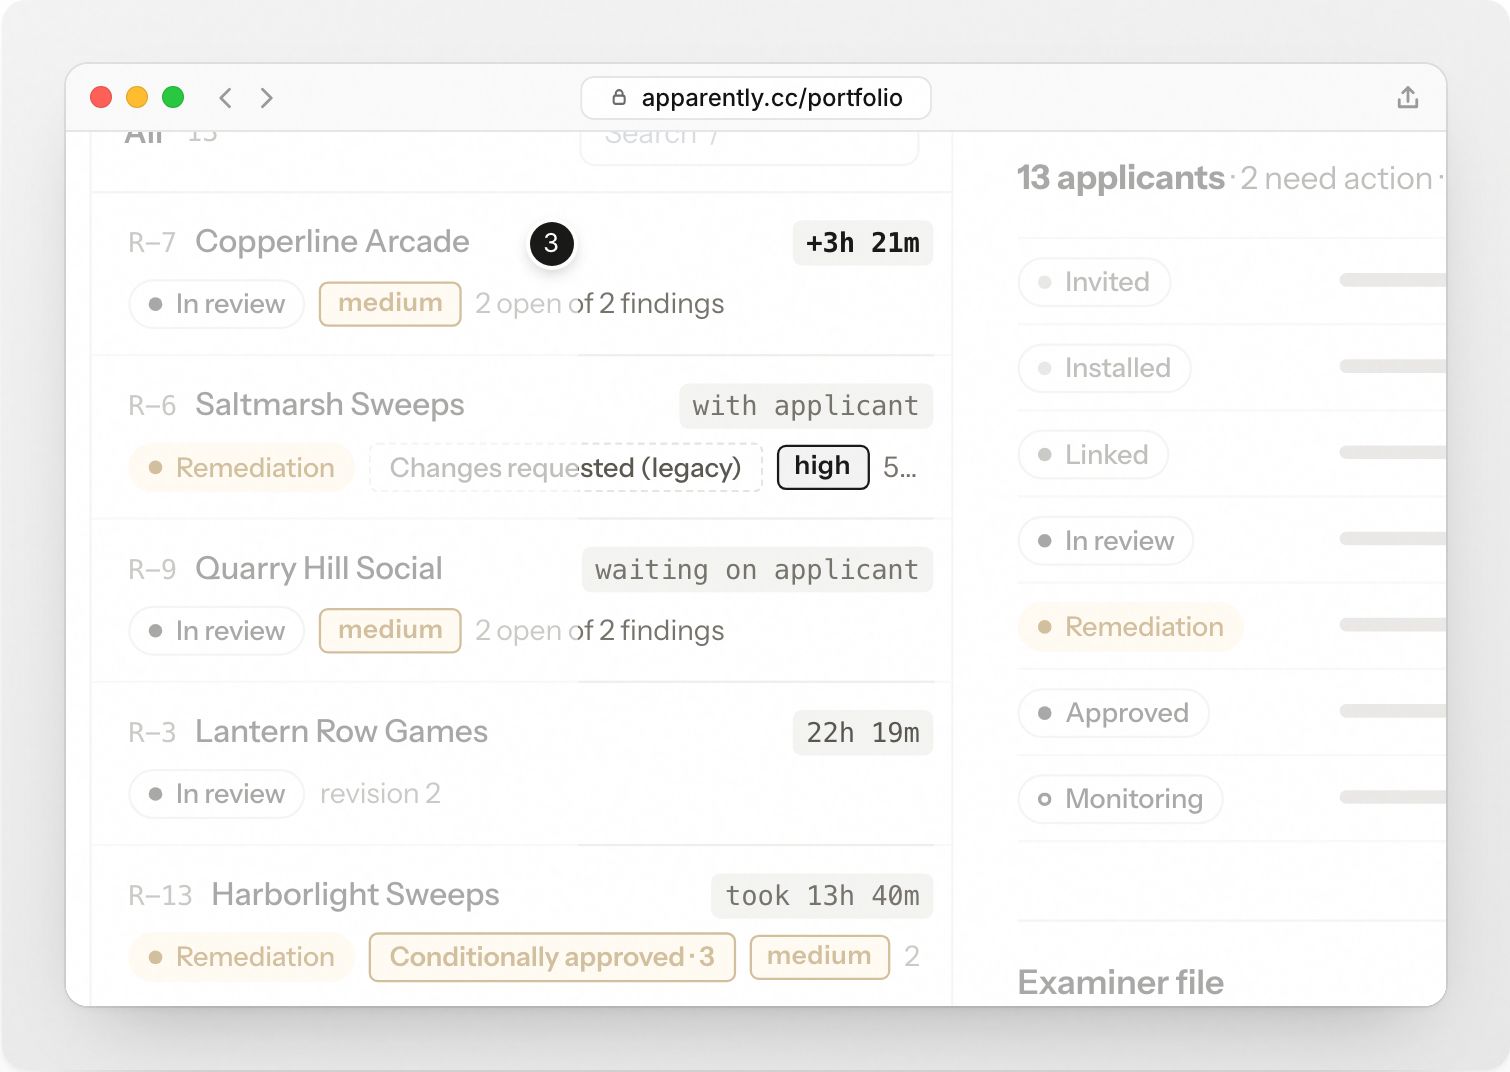Filter by Approved stage
Screen dimensions: 1510x1072
point(1113,713)
